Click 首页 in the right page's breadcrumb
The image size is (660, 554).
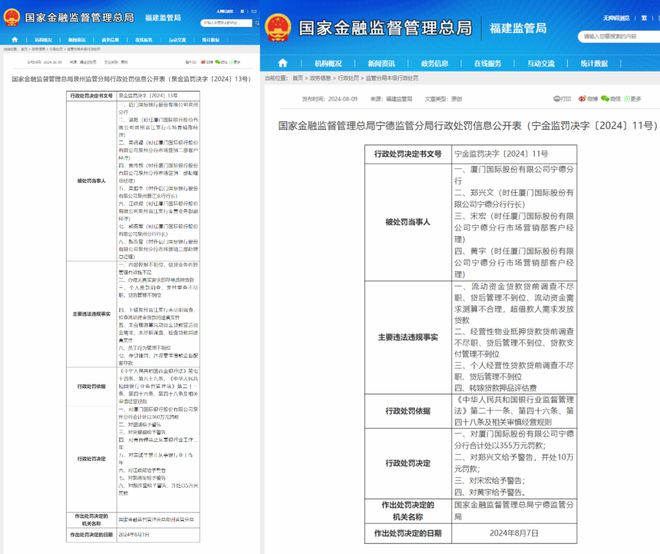(x=298, y=78)
